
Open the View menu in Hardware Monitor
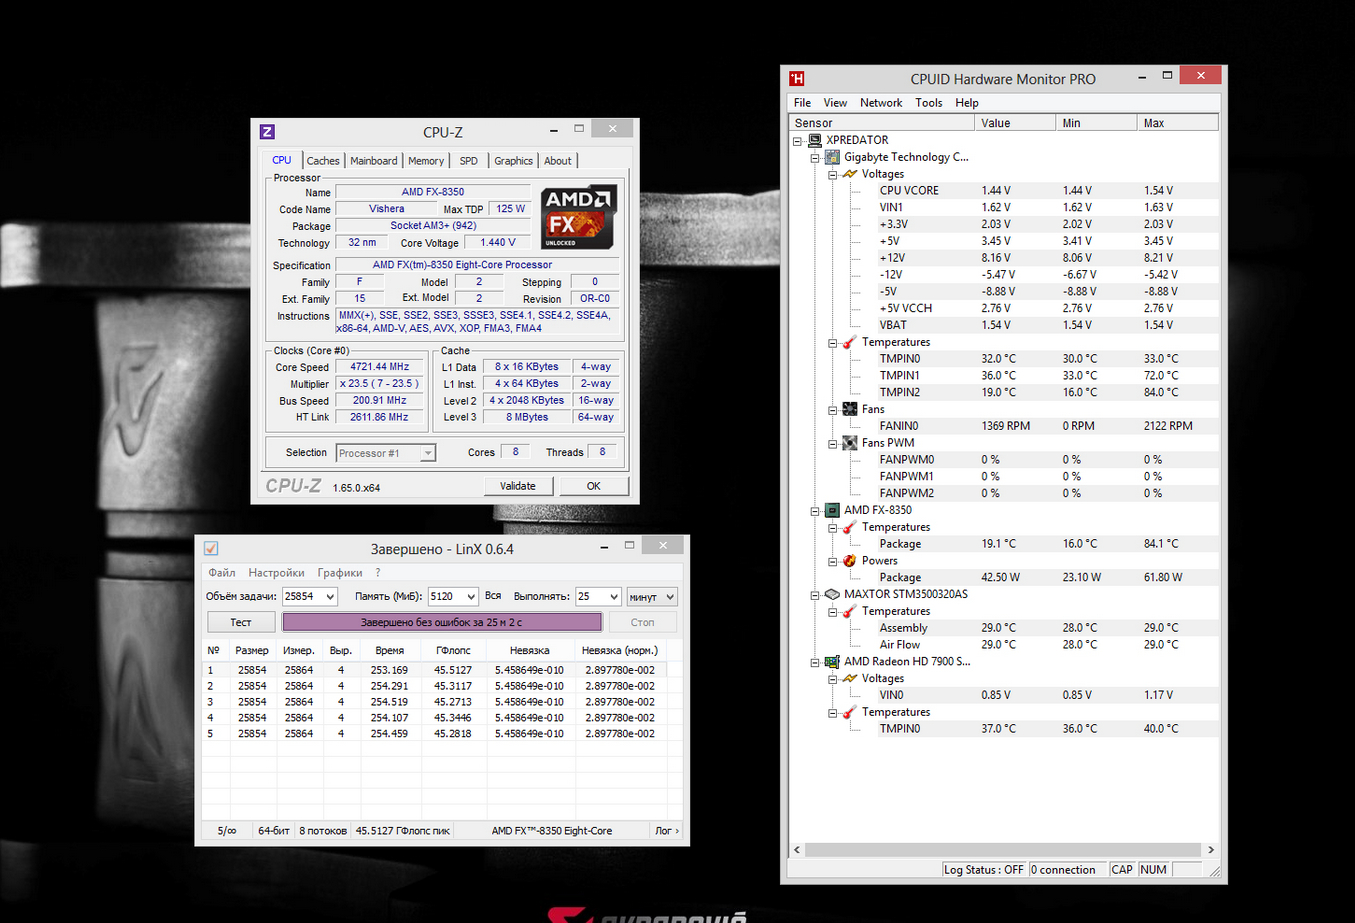click(835, 103)
